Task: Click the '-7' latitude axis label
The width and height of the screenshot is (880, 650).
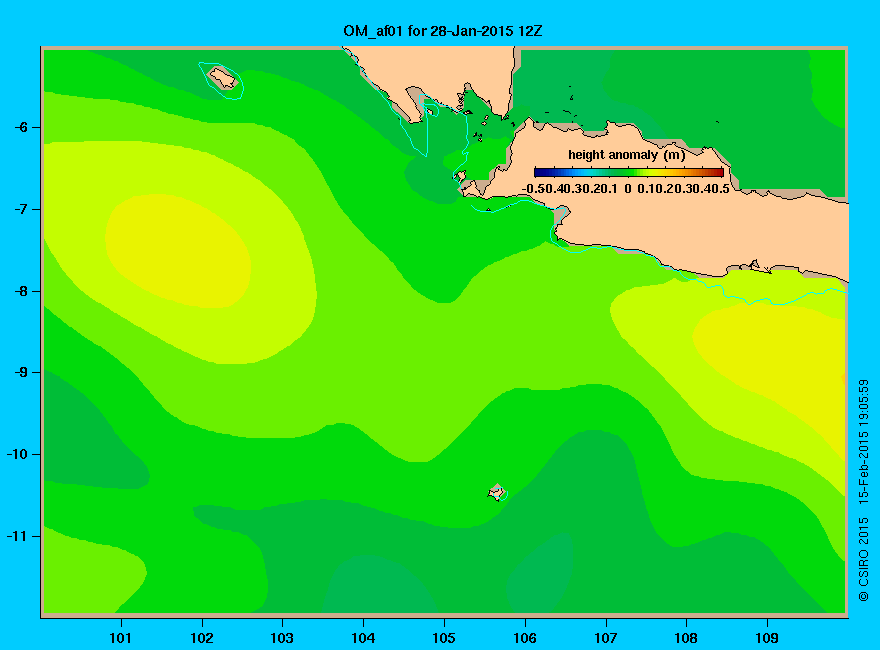Action: [x=20, y=209]
